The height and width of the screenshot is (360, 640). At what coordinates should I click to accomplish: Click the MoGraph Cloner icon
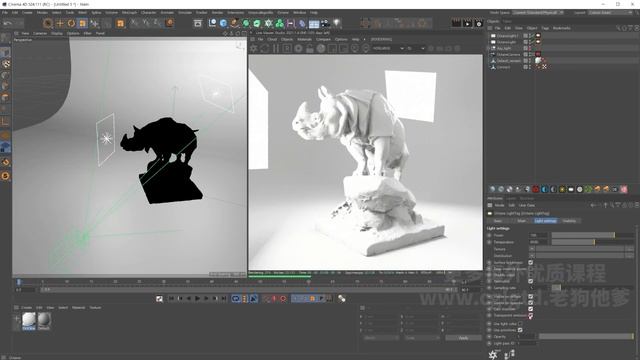(280, 23)
